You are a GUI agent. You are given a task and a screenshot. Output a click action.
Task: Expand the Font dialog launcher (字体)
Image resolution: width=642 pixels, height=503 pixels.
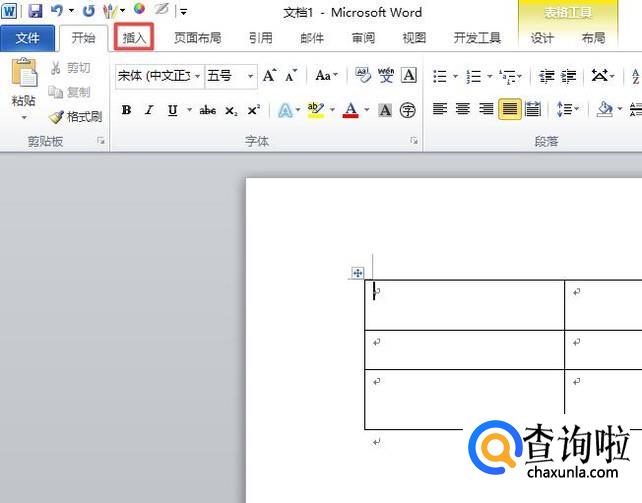click(x=414, y=142)
